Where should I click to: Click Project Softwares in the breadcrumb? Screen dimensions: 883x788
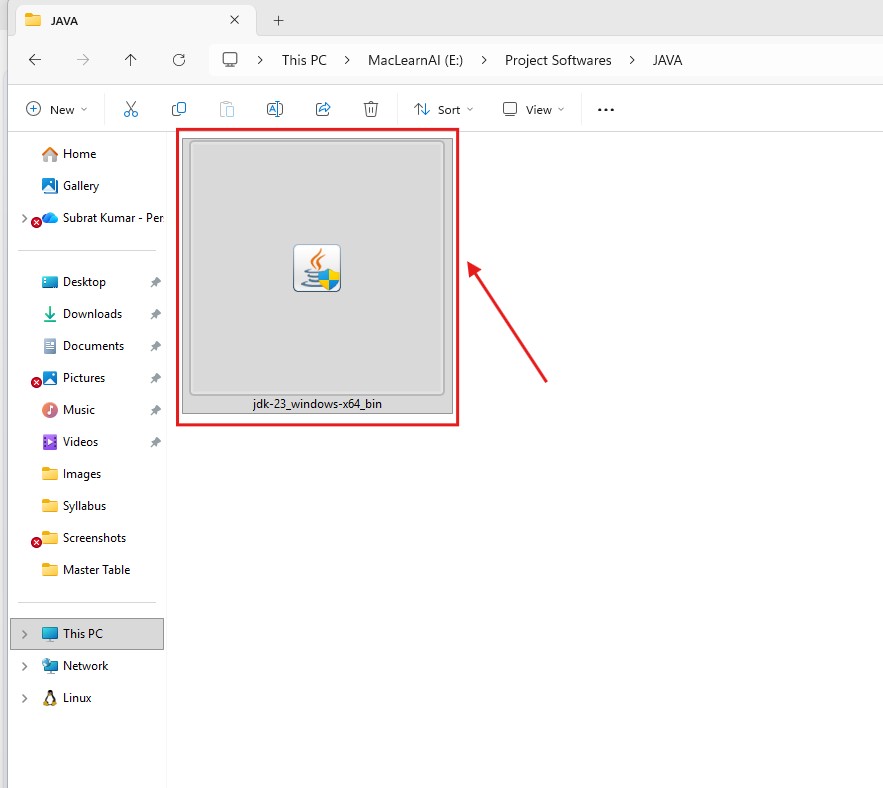pyautogui.click(x=557, y=60)
